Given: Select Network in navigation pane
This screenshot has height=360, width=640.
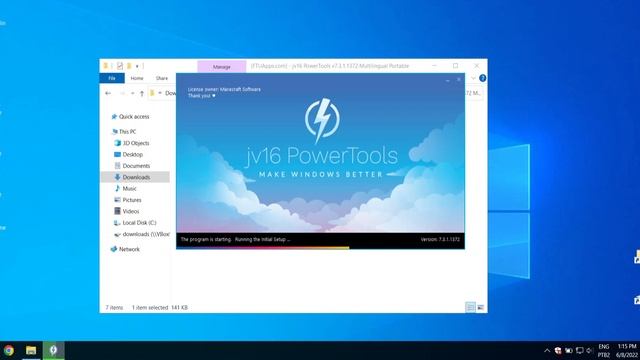Looking at the screenshot, I should [129, 249].
